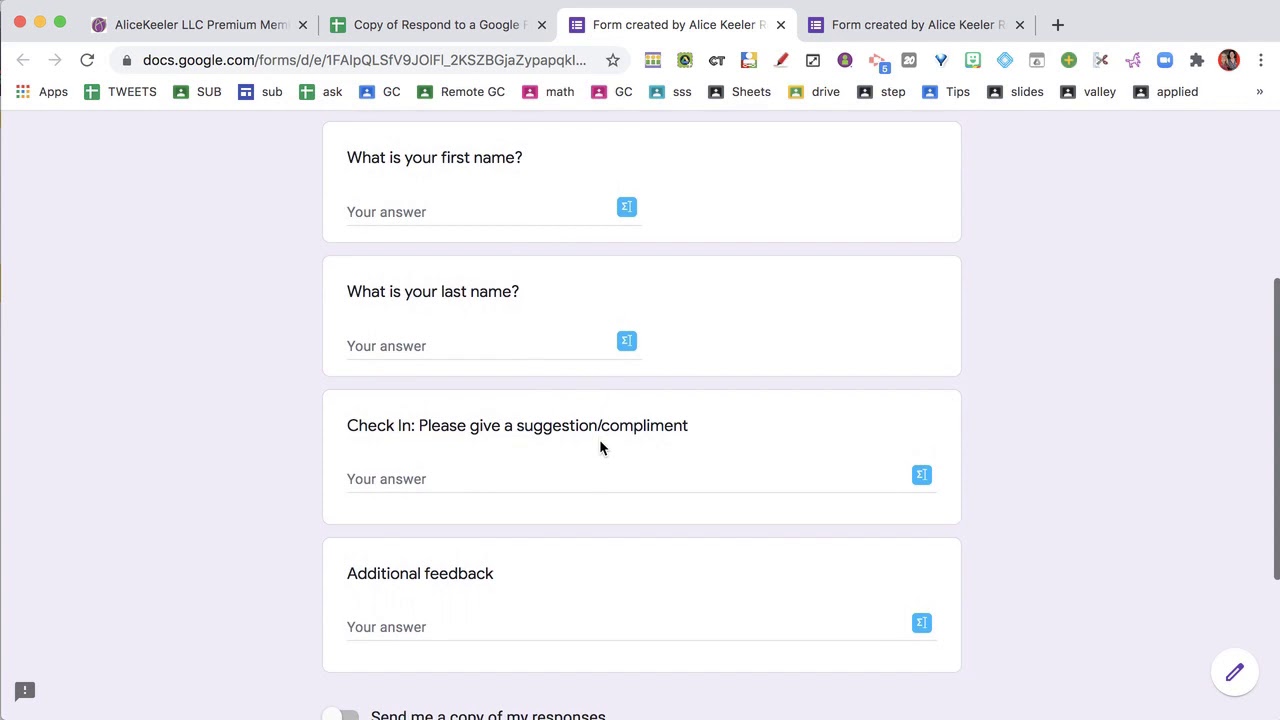Open the Chrome extensions puzzle icon
This screenshot has height=720, width=1280.
pyautogui.click(x=1197, y=60)
